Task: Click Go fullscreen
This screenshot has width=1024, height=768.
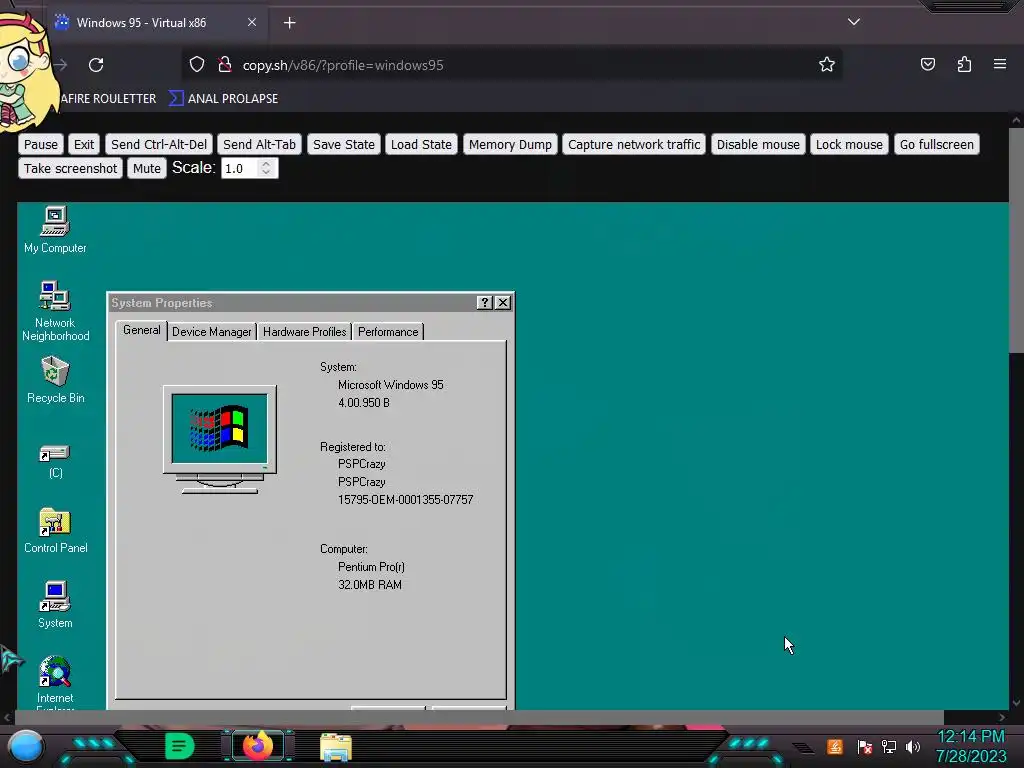Action: click(936, 144)
